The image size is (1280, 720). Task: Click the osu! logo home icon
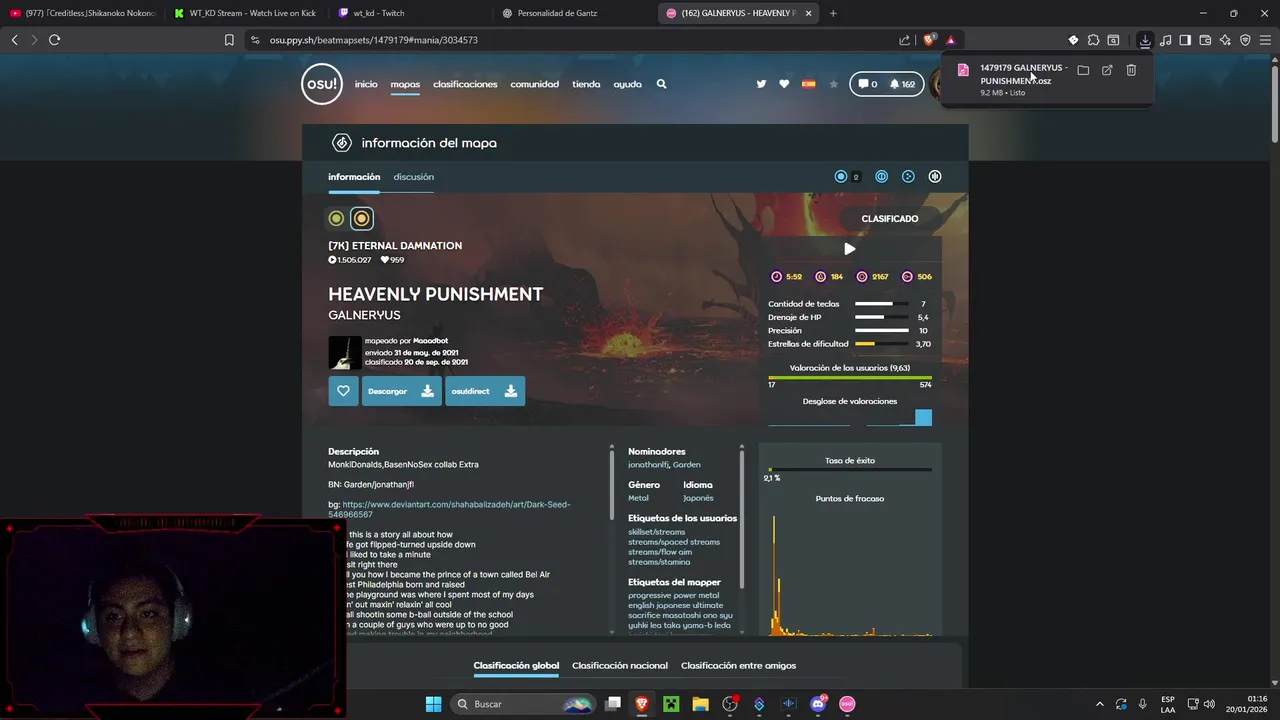point(322,84)
